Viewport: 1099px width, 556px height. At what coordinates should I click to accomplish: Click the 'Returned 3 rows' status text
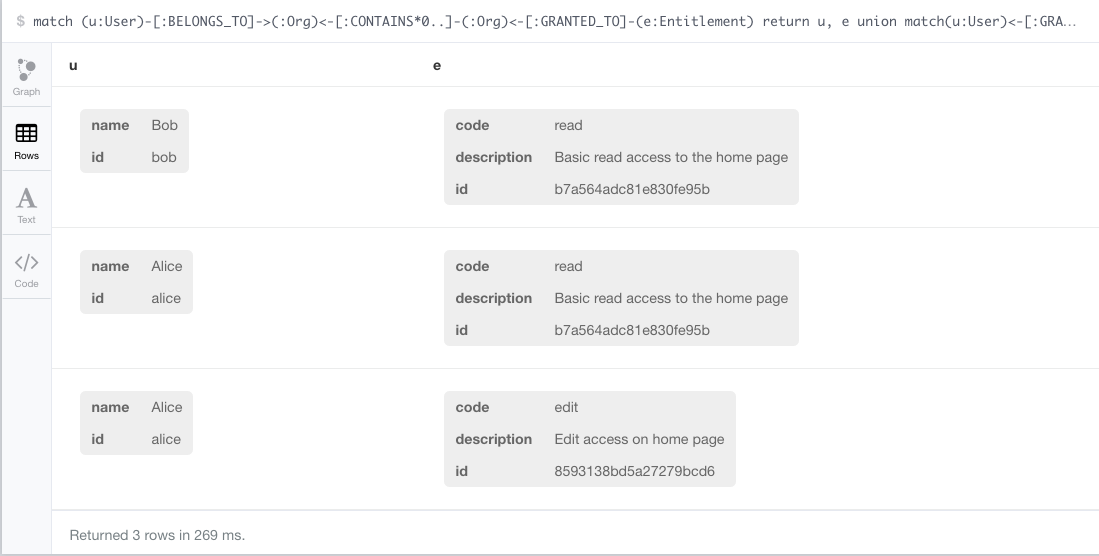[x=157, y=535]
